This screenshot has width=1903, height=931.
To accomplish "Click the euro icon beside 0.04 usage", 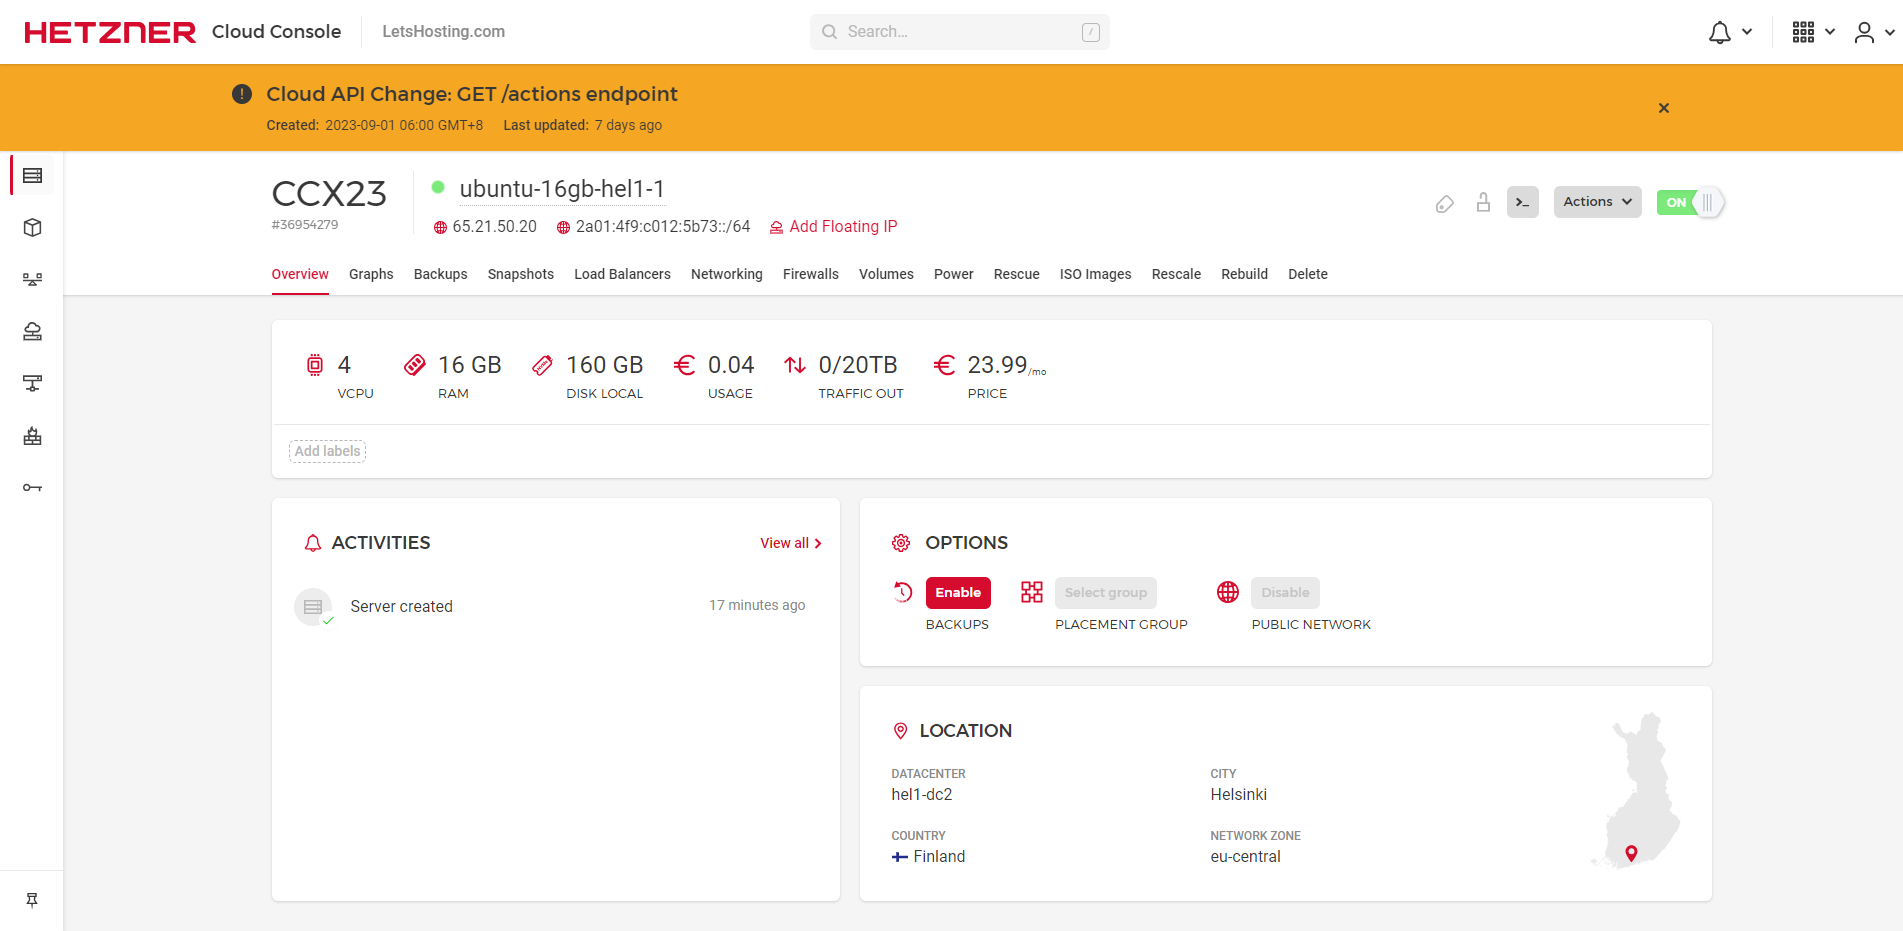I will (684, 365).
